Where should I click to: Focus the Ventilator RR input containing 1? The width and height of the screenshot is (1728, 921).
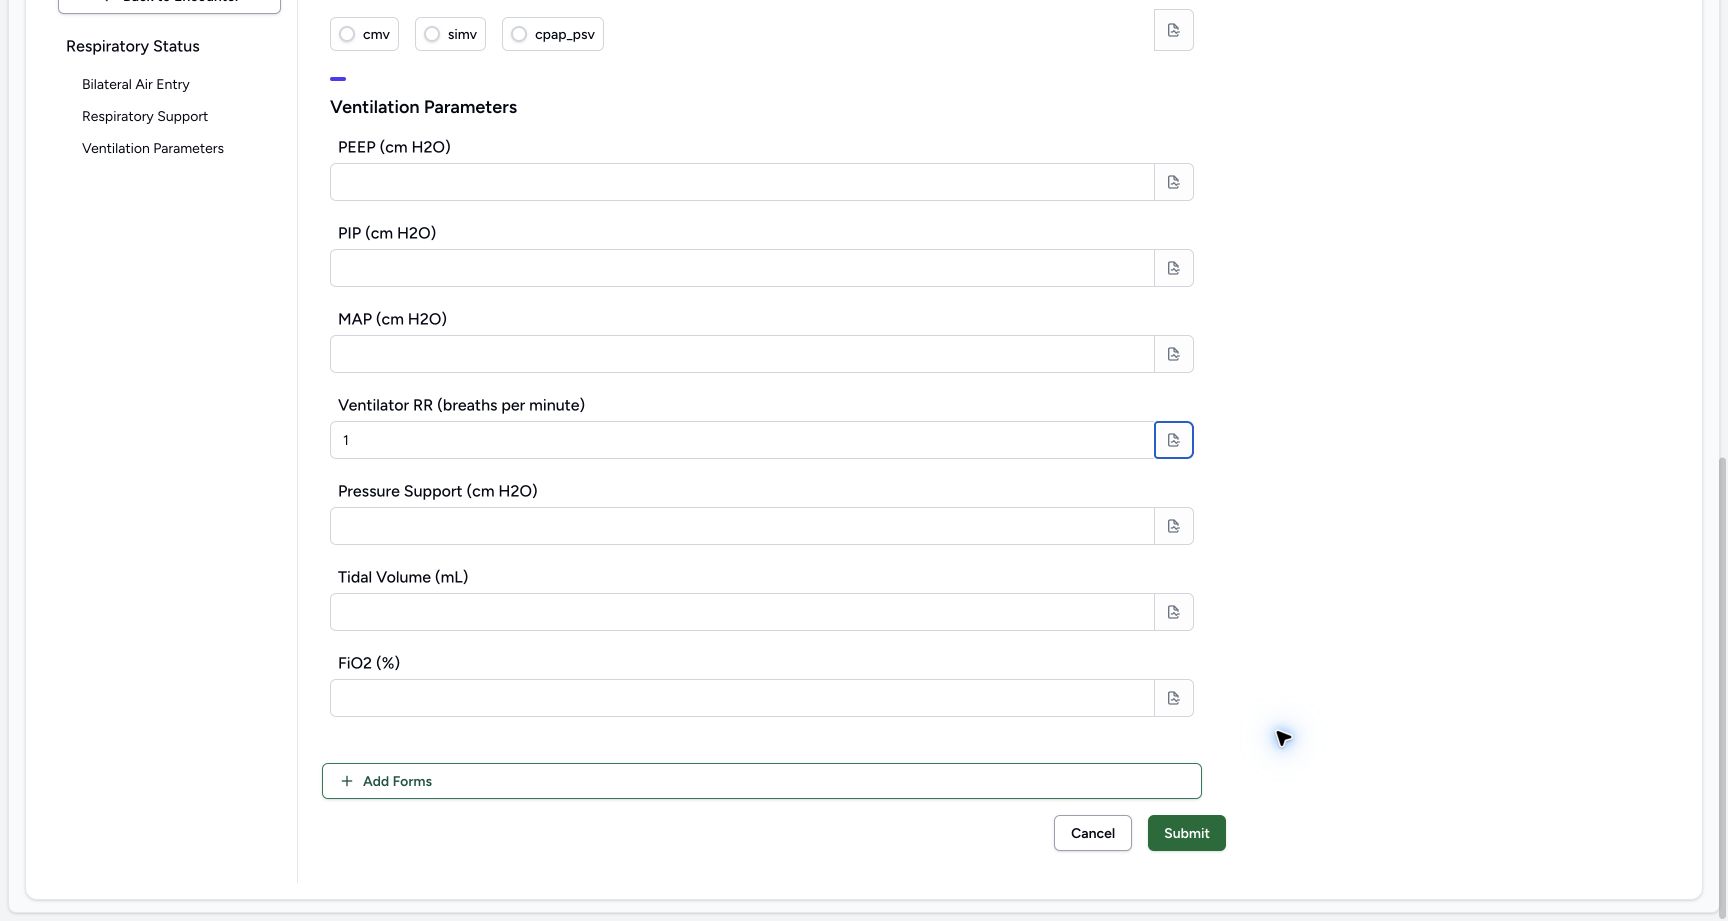click(742, 440)
